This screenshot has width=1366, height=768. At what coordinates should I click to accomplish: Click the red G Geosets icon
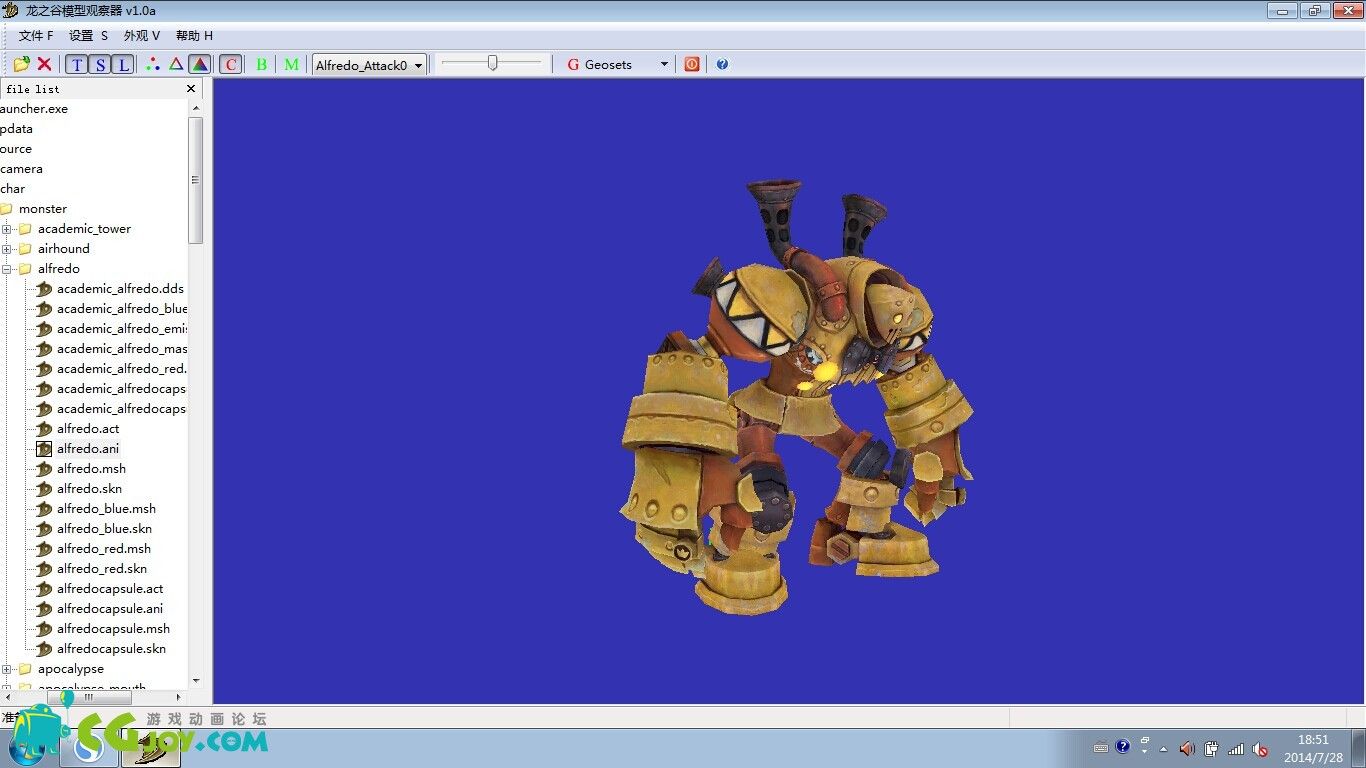[573, 64]
